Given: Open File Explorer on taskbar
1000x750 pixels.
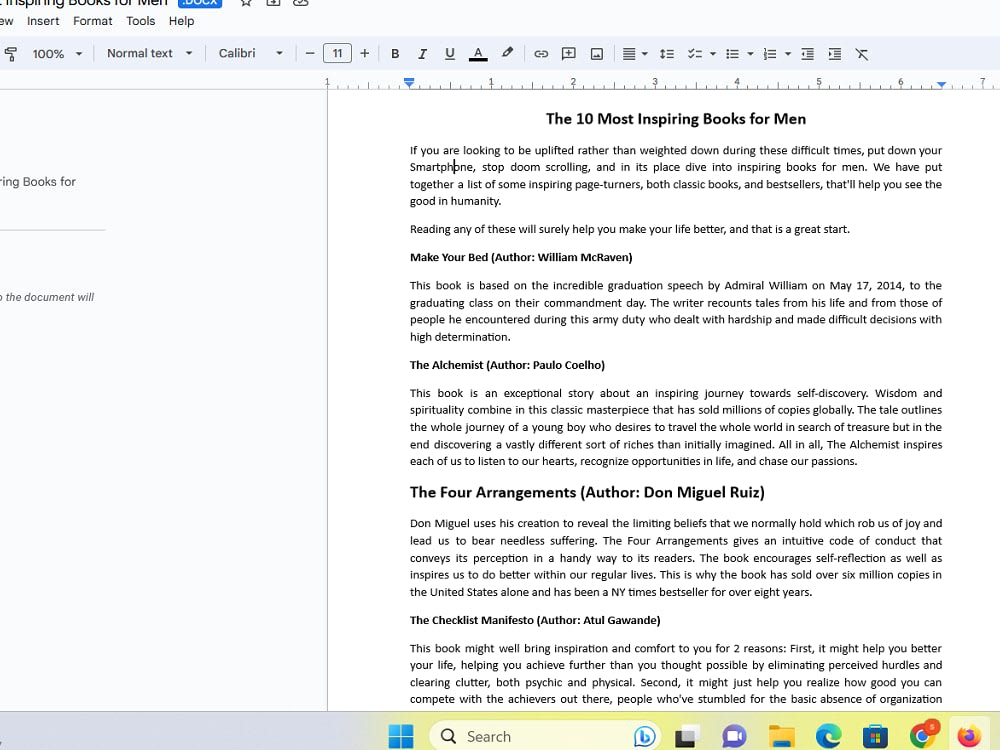Looking at the screenshot, I should click(781, 737).
